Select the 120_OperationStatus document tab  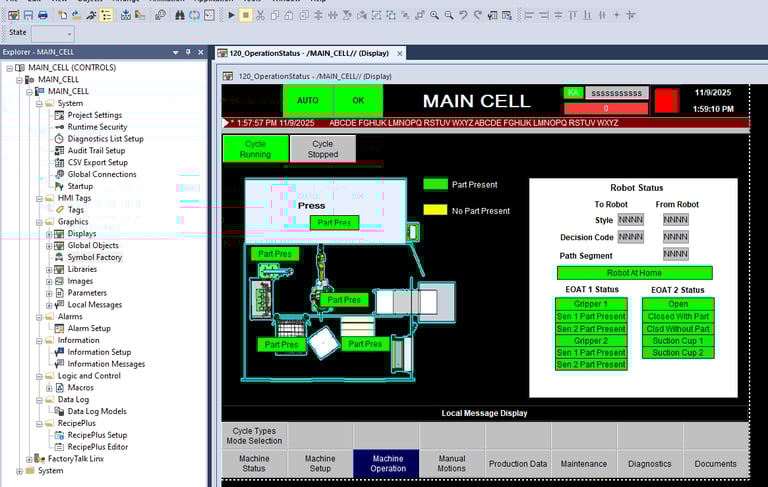coord(309,52)
